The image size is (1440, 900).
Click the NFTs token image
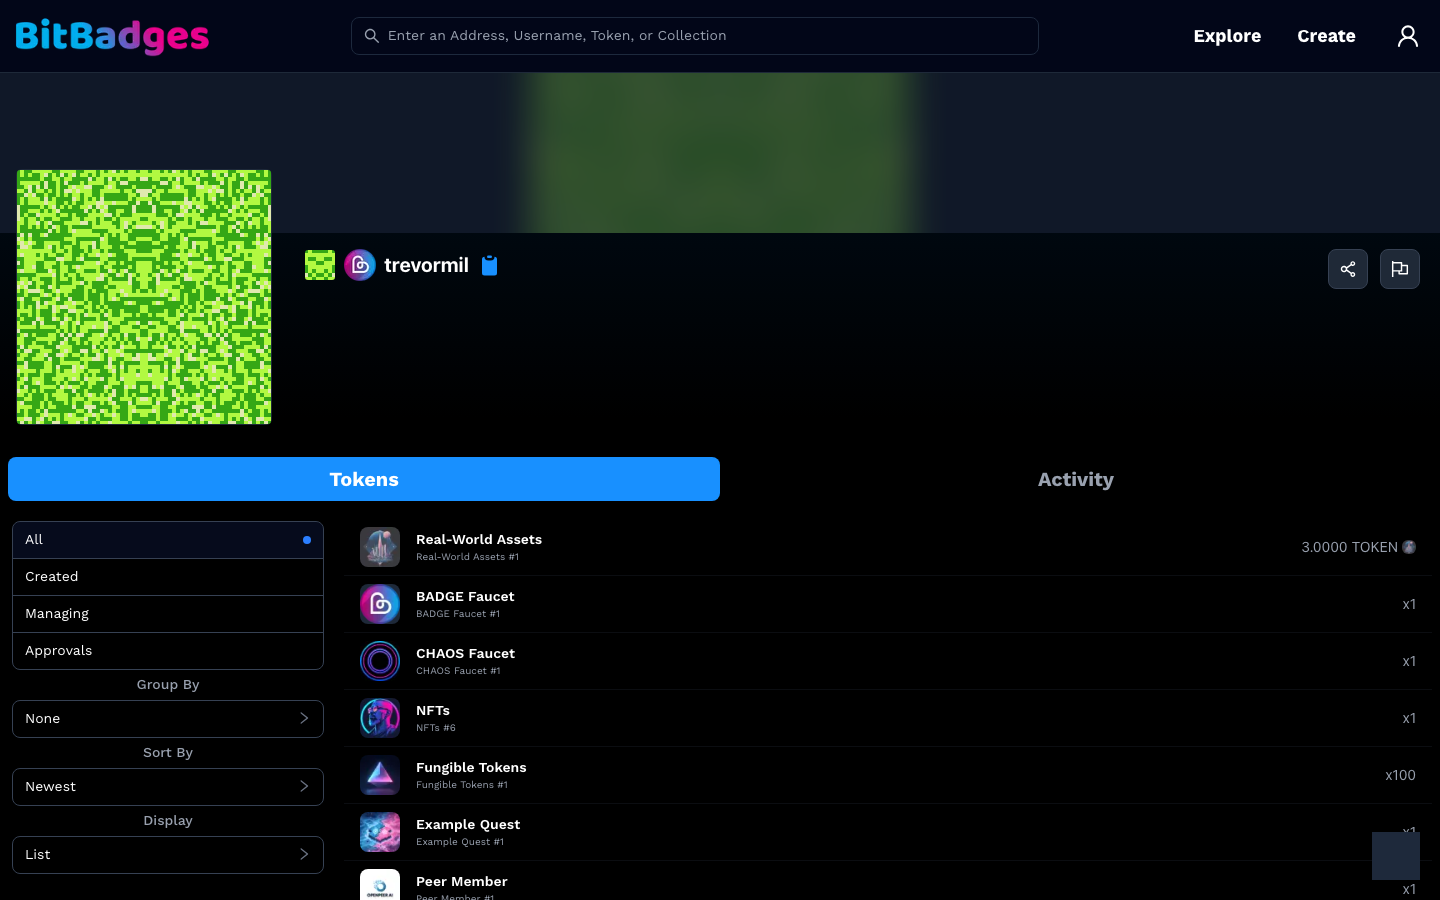380,718
